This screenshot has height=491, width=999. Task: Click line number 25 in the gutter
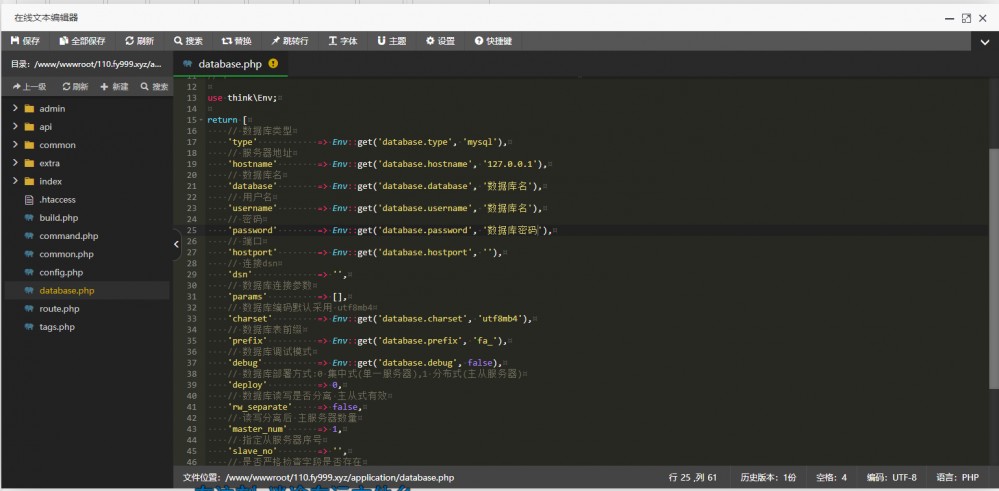tap(190, 230)
